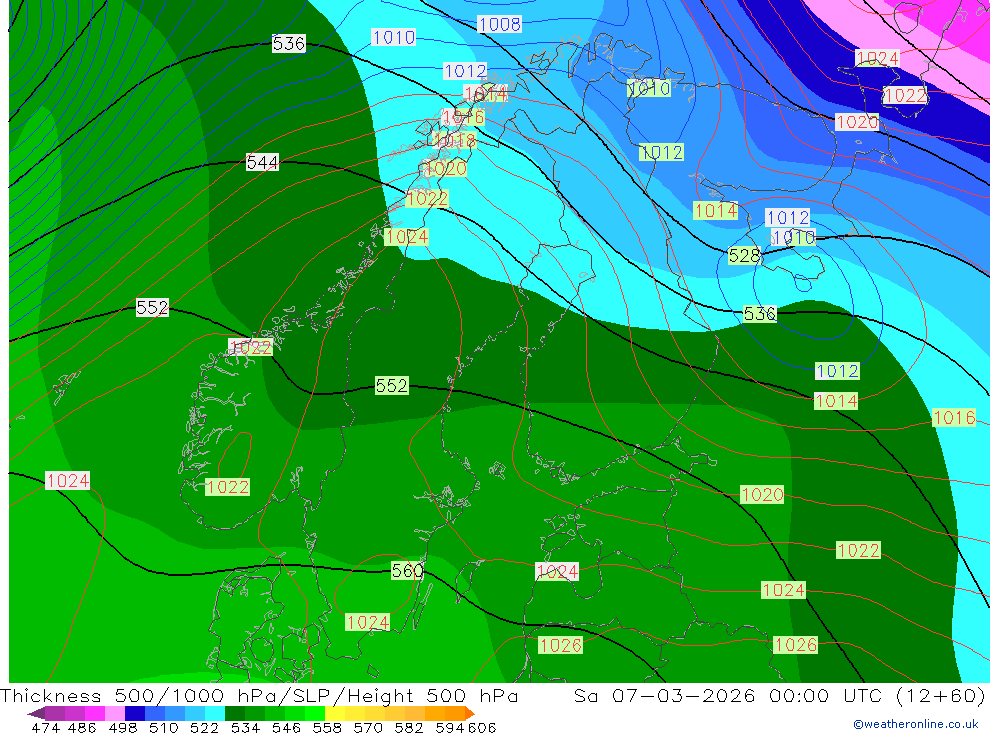Click the legend value '474'
Viewport: 1000px width, 733px height.
[45, 727]
